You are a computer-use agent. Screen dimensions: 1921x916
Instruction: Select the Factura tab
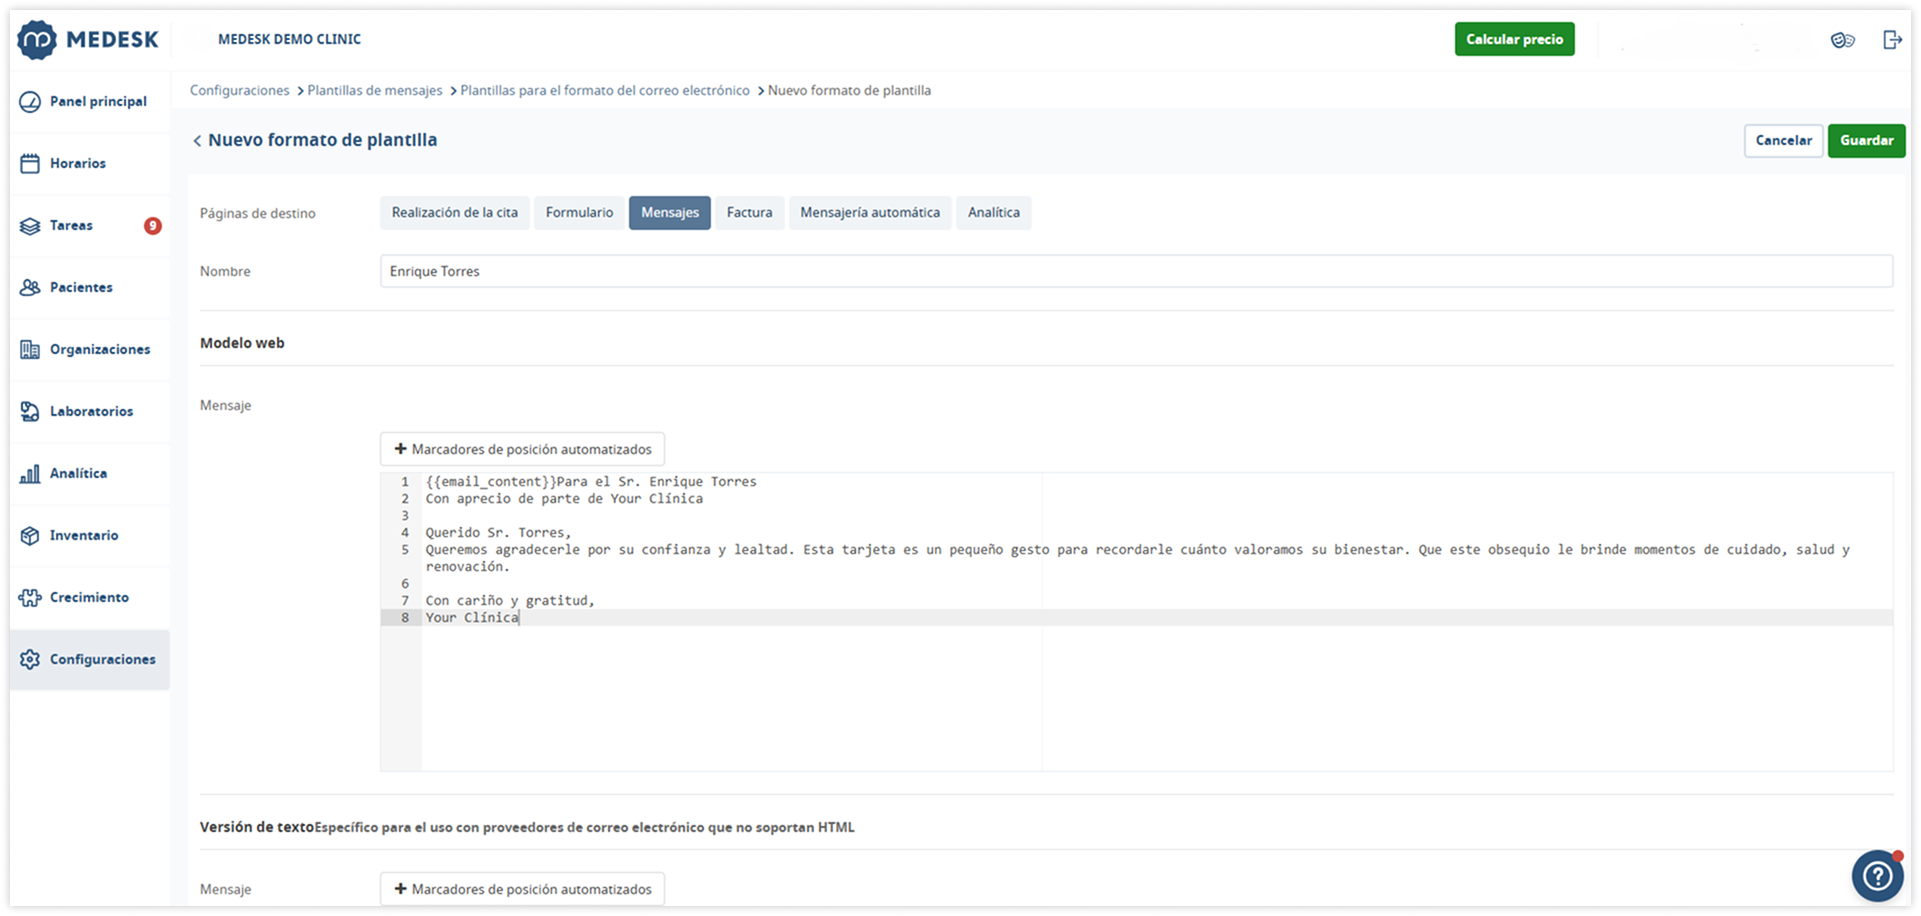(x=749, y=213)
